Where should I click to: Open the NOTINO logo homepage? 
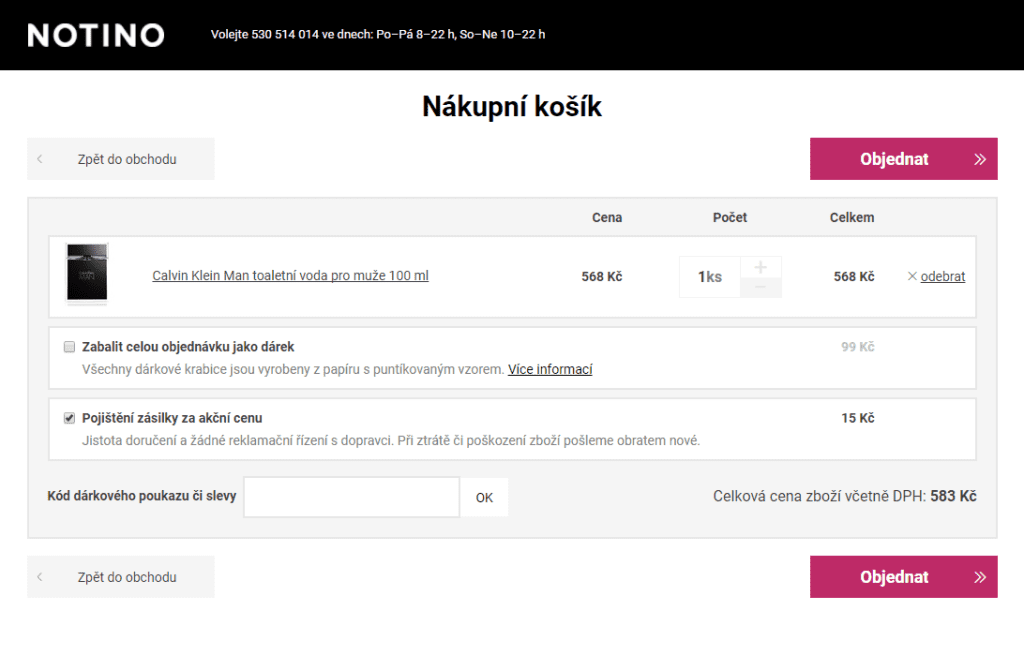(96, 35)
